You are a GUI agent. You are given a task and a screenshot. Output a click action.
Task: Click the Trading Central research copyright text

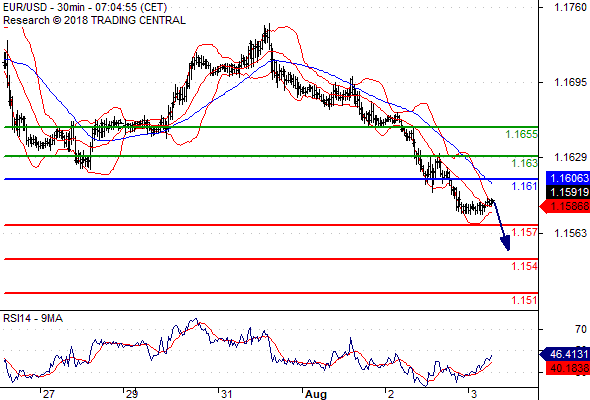(94, 20)
